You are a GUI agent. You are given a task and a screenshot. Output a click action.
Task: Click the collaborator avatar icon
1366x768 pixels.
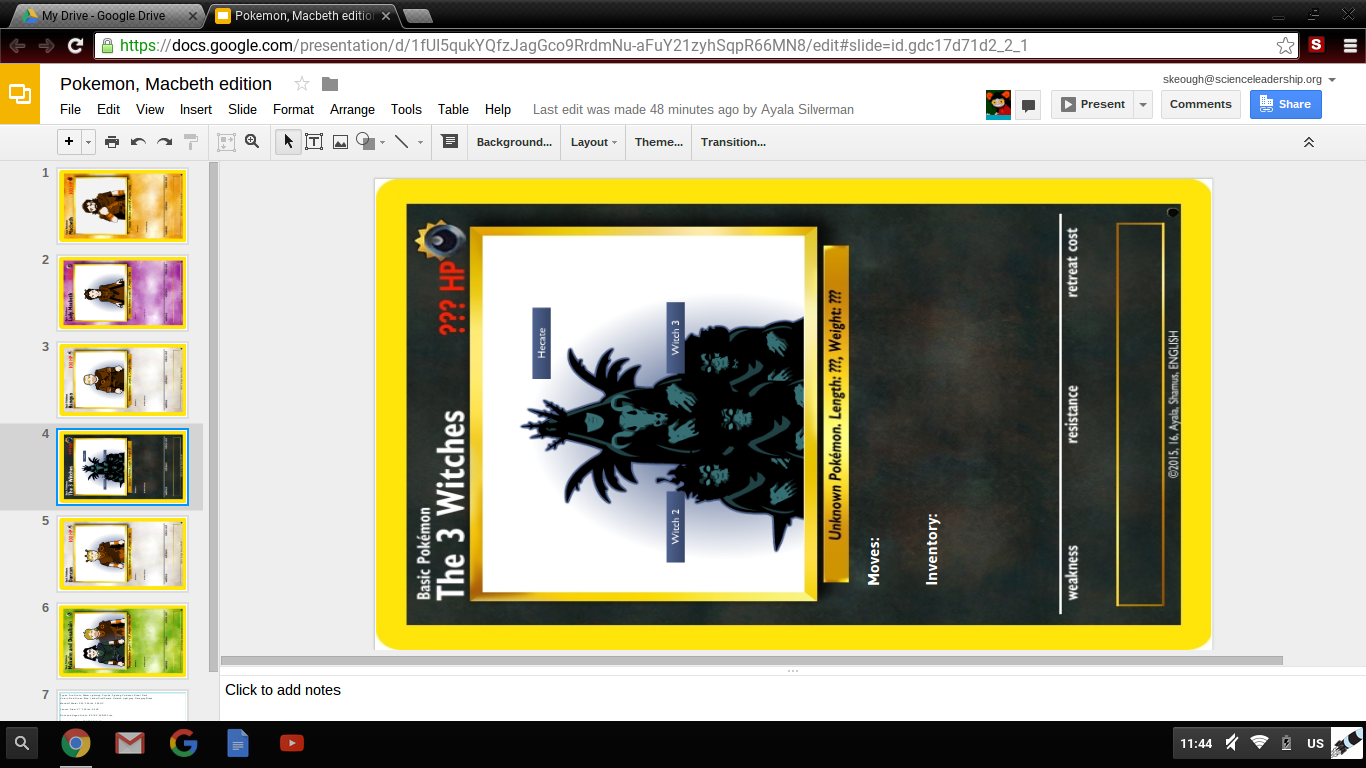(998, 104)
